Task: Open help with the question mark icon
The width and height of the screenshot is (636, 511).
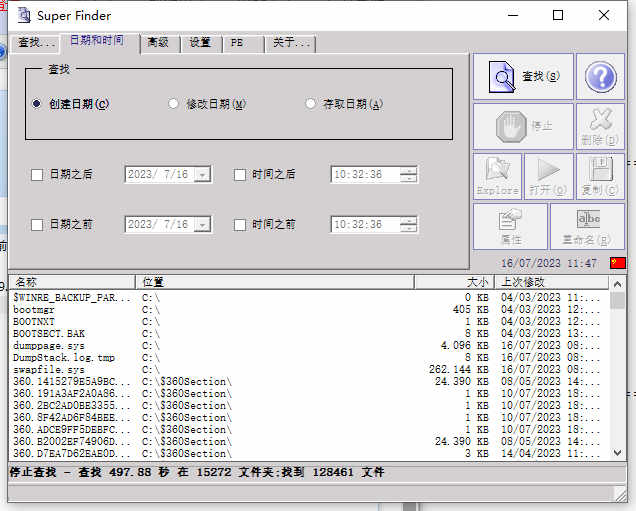Action: [600, 77]
